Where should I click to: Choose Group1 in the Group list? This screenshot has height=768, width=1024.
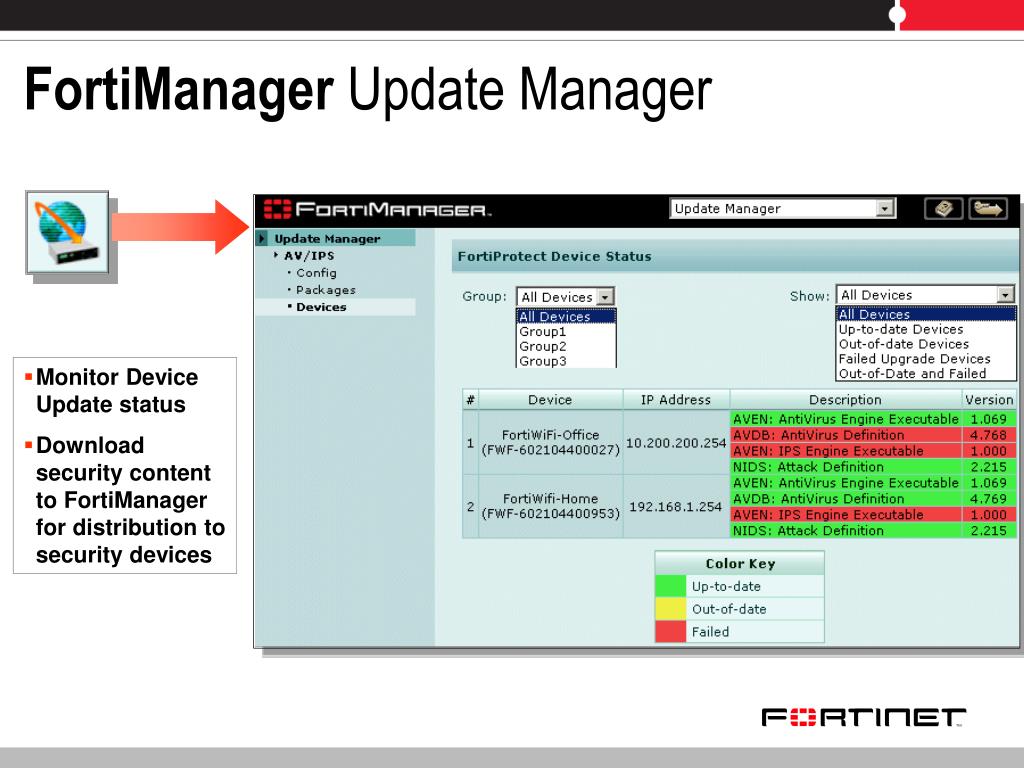coord(566,331)
